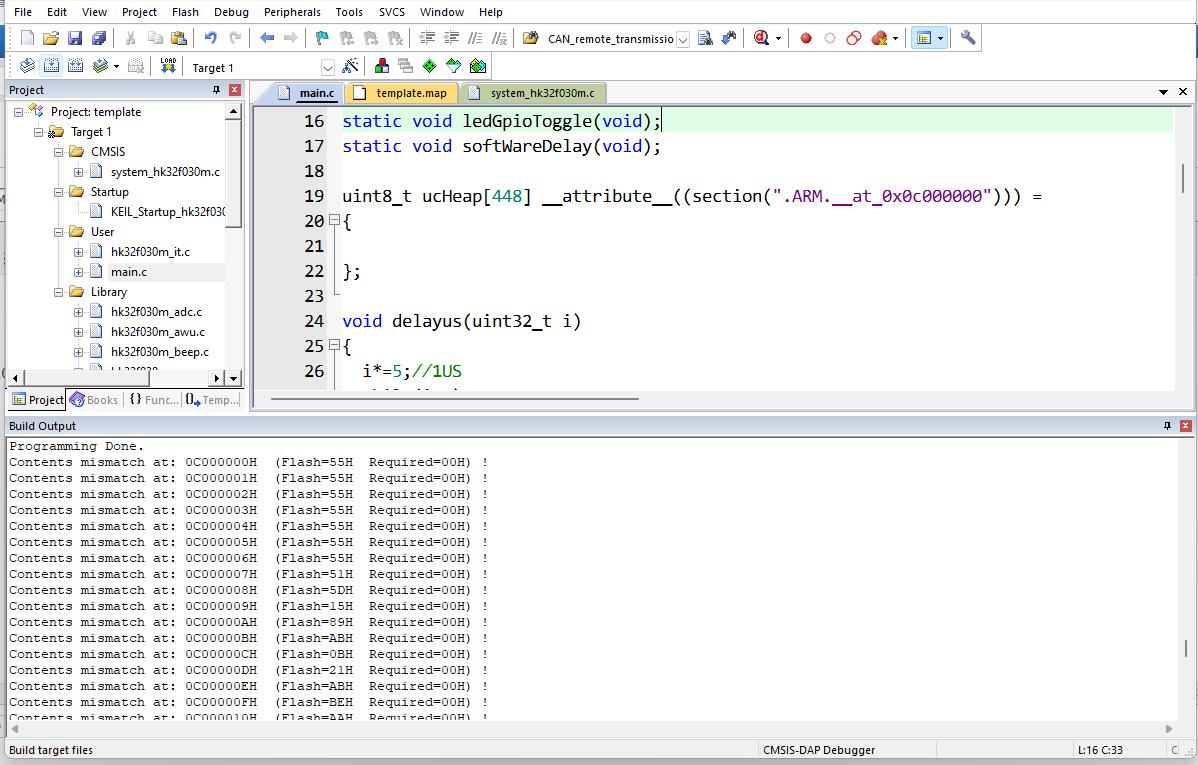Switch to the Templates panel tab
Image resolution: width=1198 pixels, height=765 pixels.
(212, 400)
